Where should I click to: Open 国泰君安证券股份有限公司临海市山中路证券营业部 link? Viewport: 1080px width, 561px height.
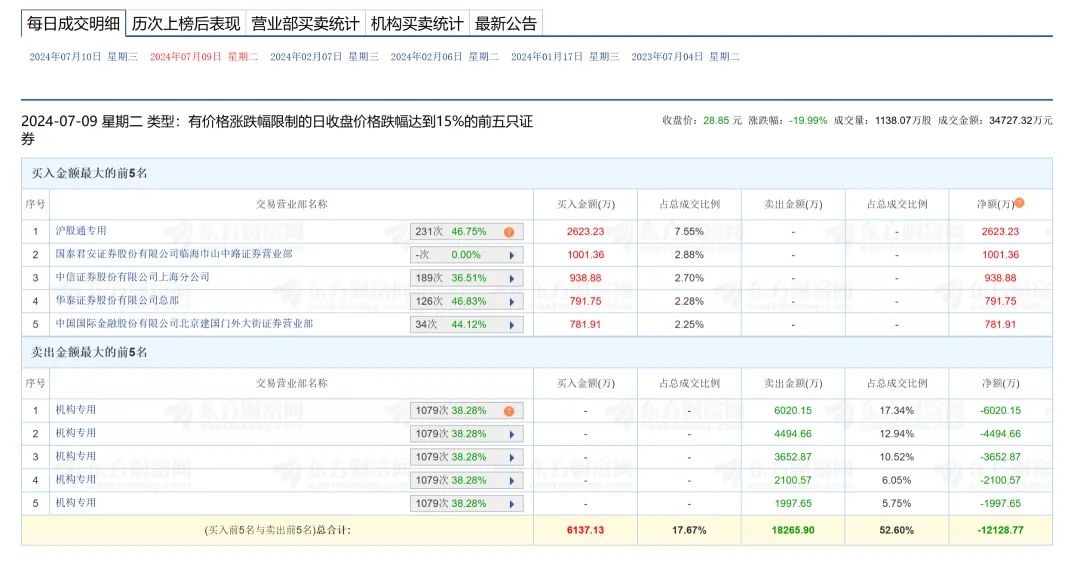174,254
